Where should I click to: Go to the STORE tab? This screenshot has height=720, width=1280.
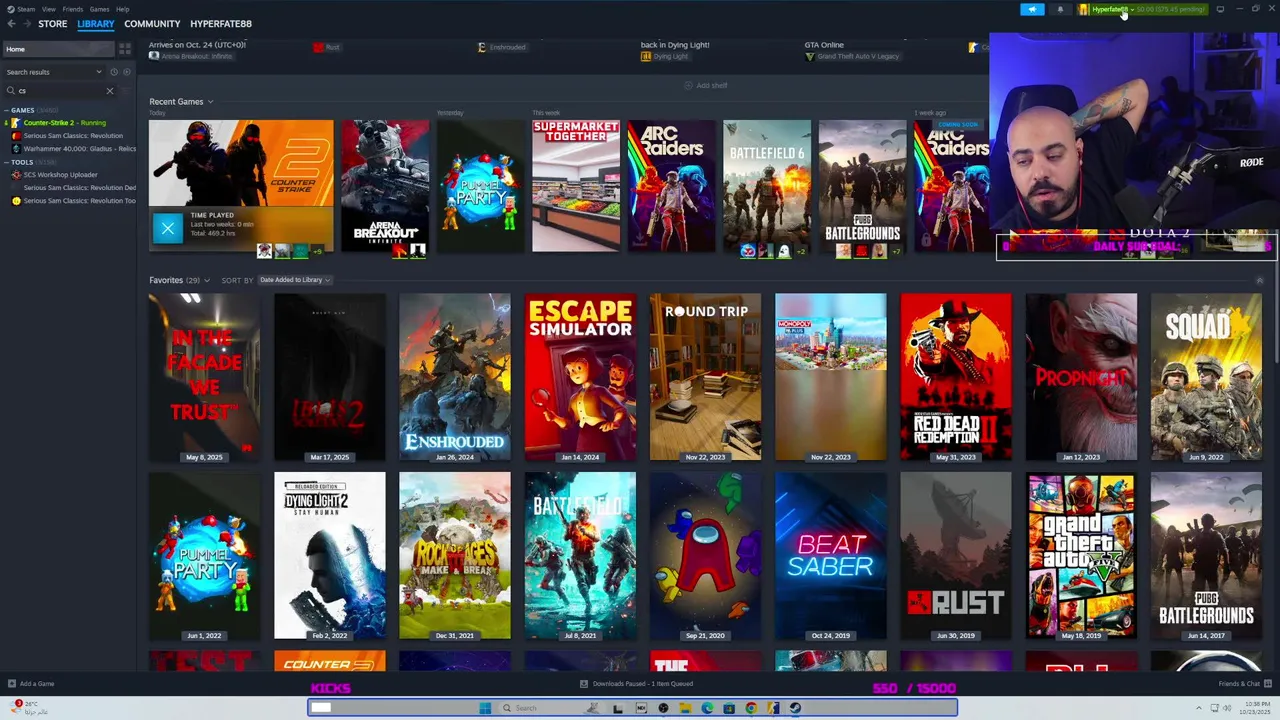pos(52,23)
